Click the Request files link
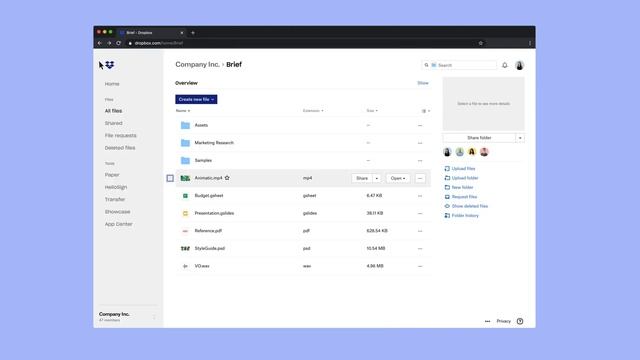 pos(461,197)
